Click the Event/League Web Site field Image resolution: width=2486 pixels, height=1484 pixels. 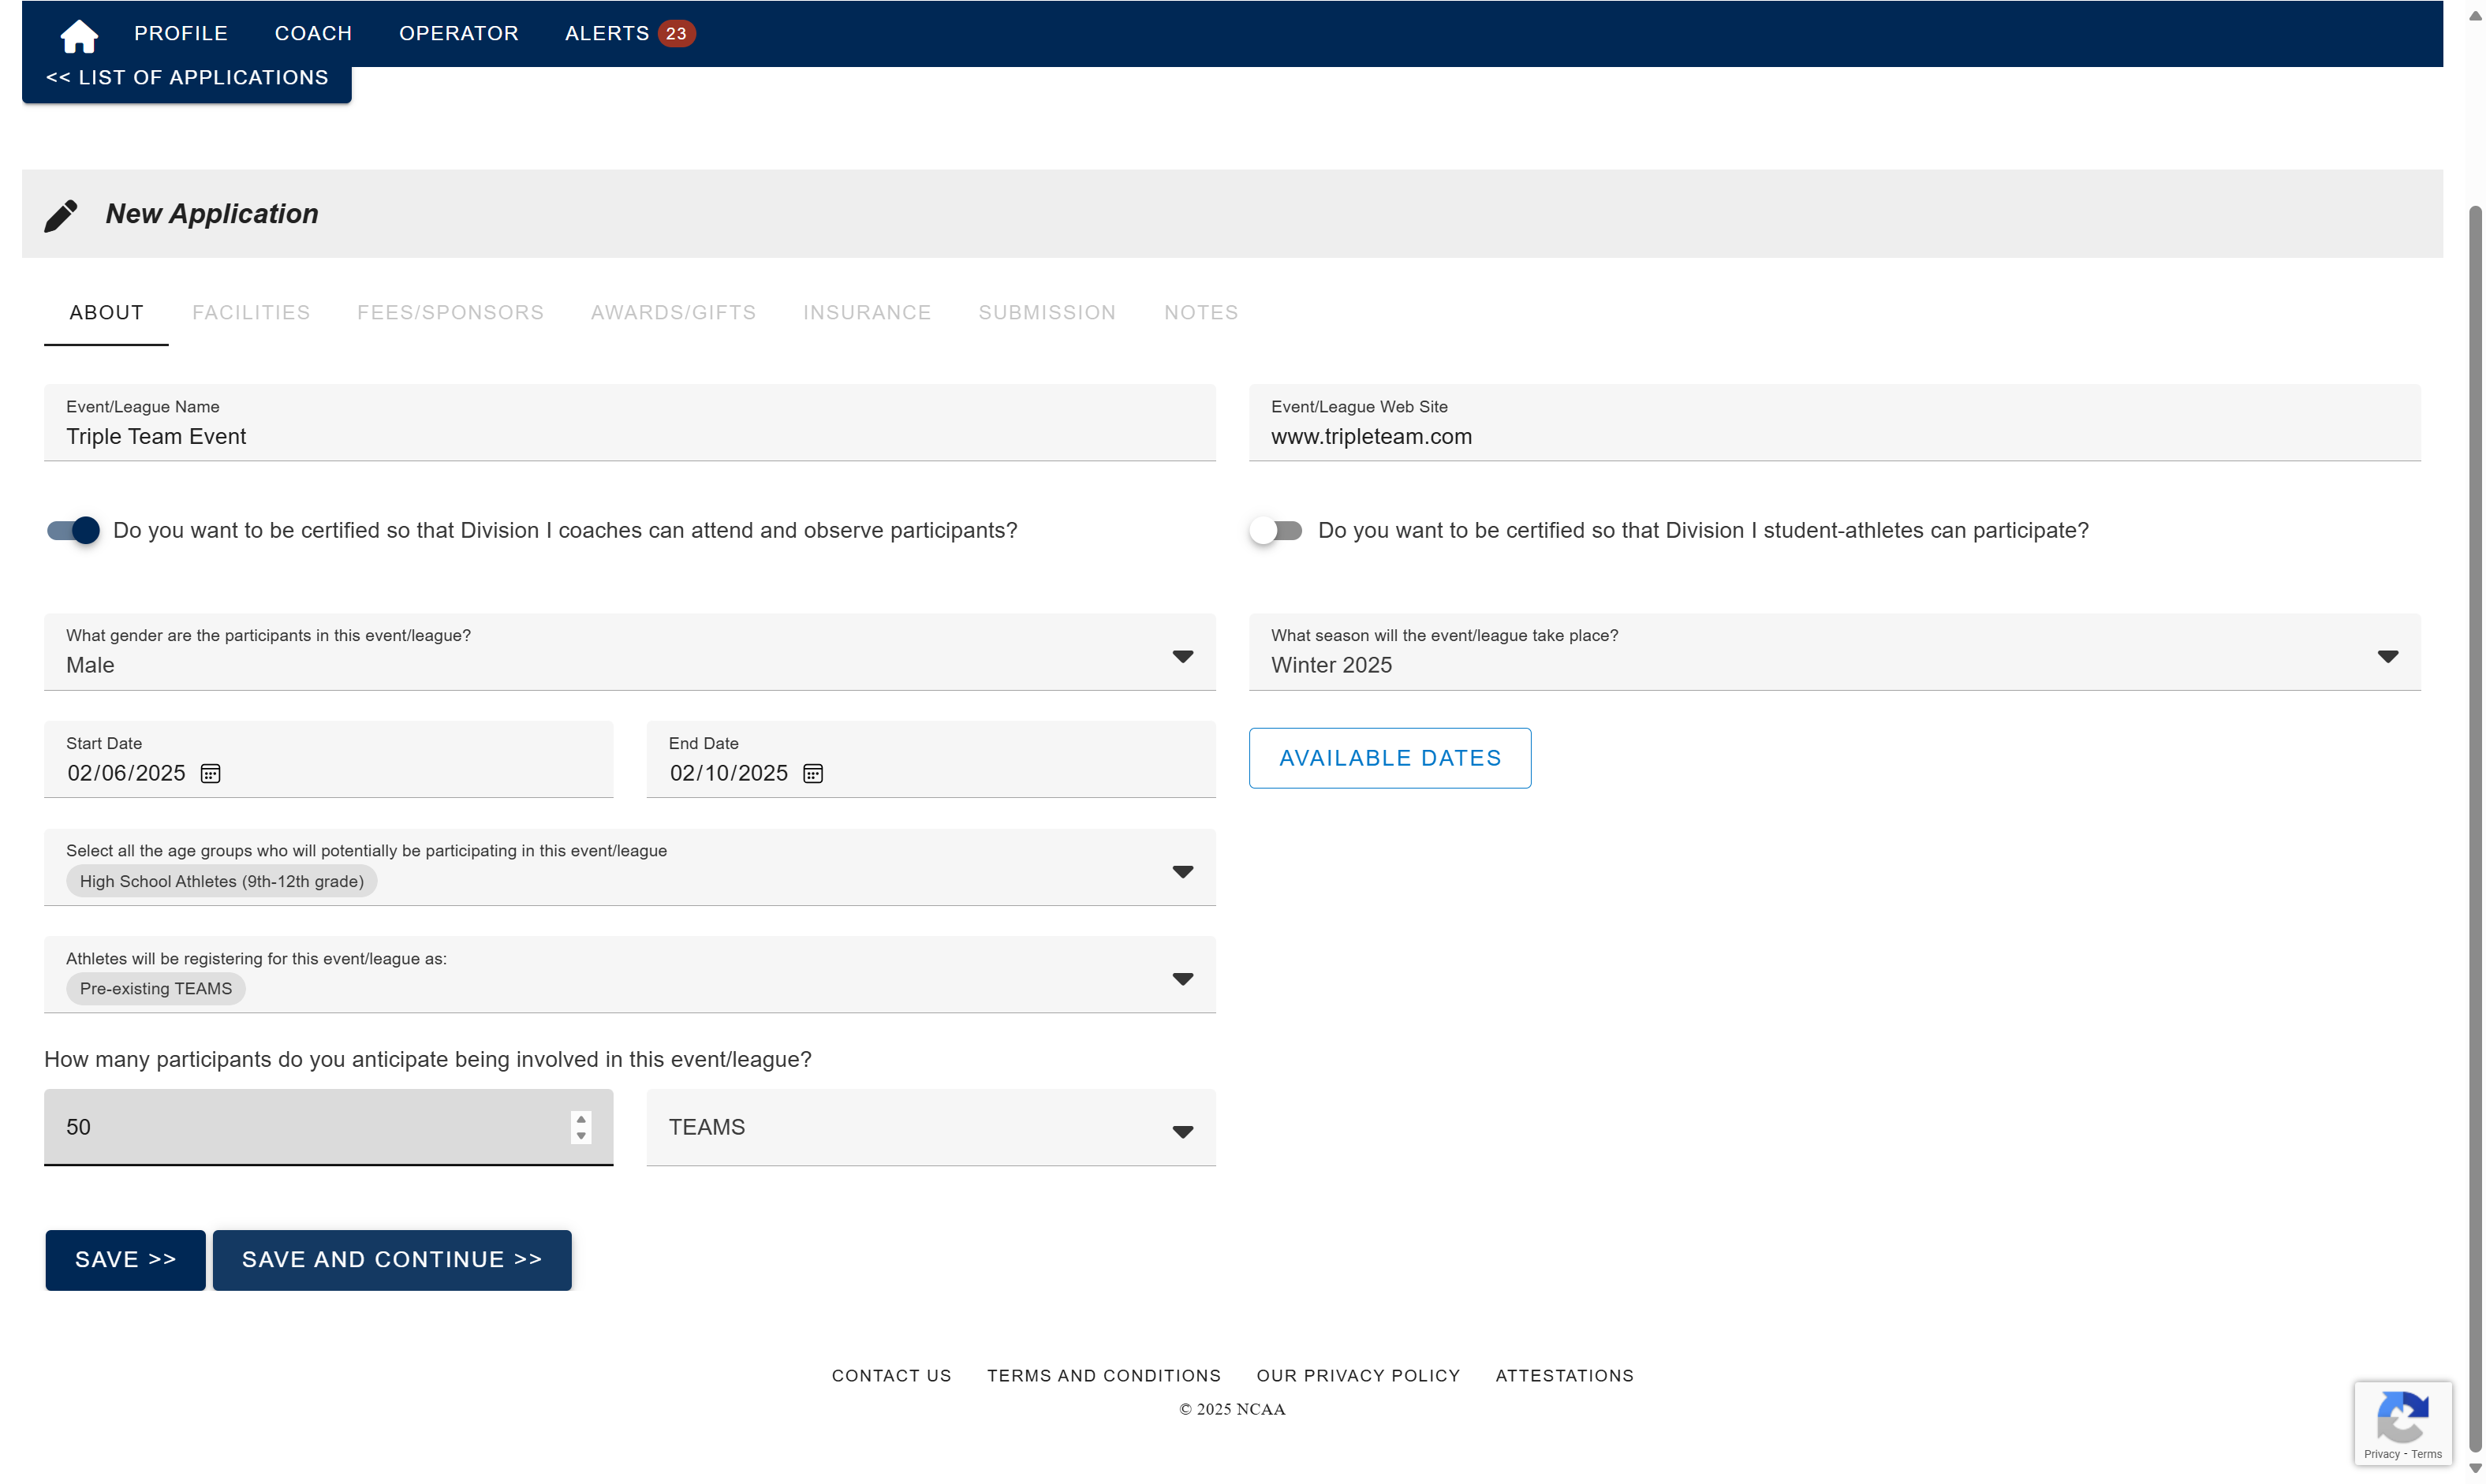click(x=1835, y=423)
